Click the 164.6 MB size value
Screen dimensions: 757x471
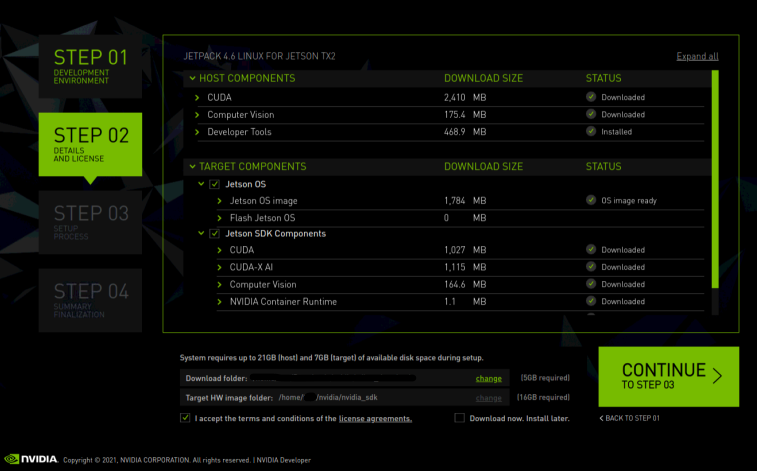click(x=465, y=285)
